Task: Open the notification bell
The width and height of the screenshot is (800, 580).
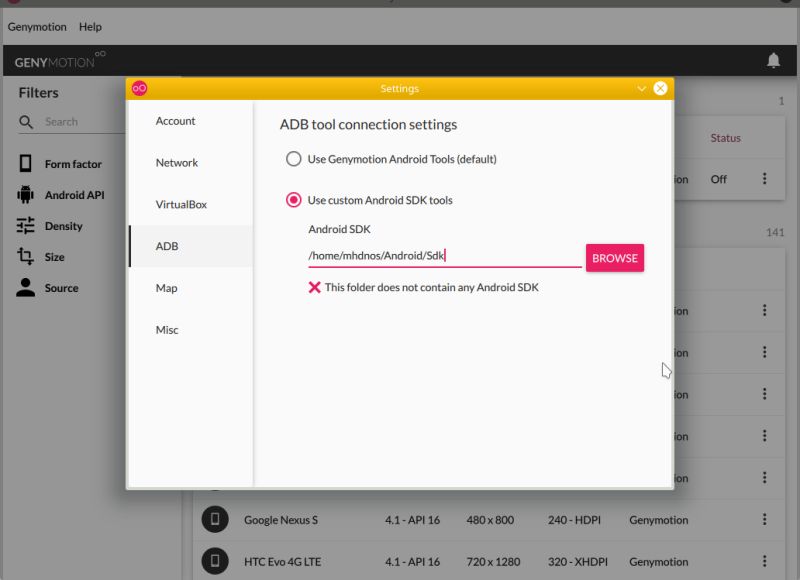Action: pos(773,60)
